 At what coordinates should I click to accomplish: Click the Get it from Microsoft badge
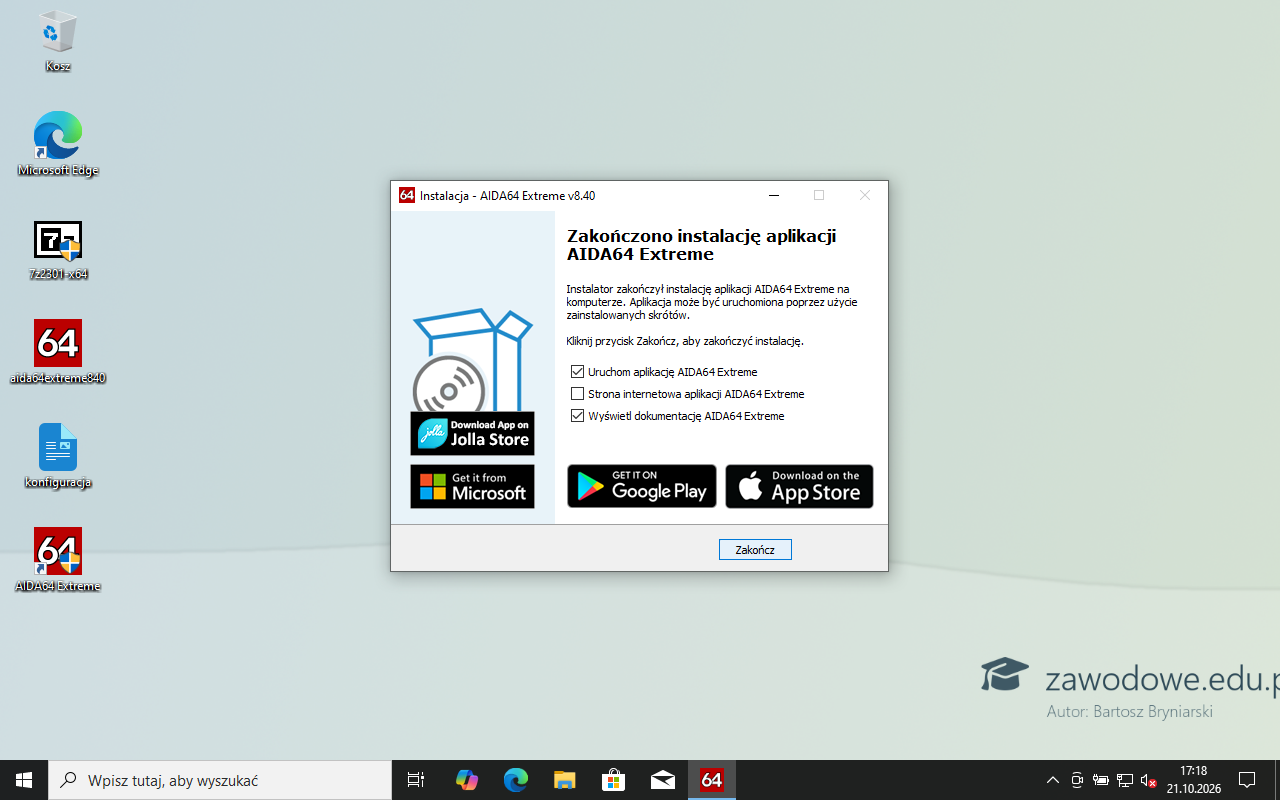pyautogui.click(x=472, y=486)
